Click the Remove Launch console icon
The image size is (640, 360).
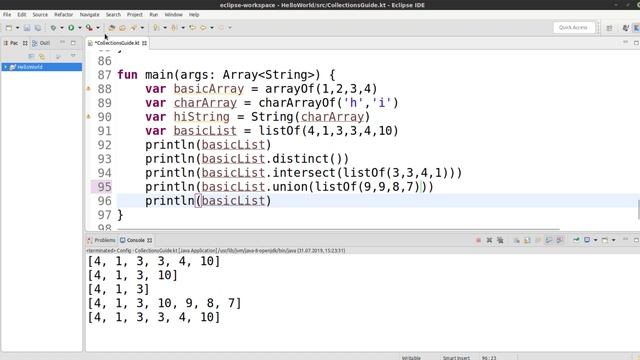point(489,240)
